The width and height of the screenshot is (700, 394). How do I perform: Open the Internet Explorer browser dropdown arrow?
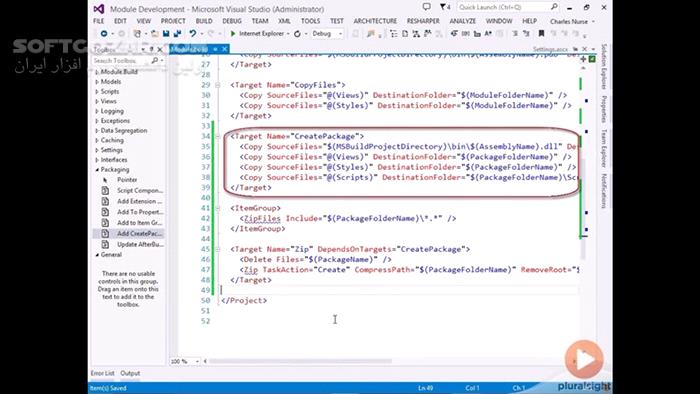tap(288, 34)
